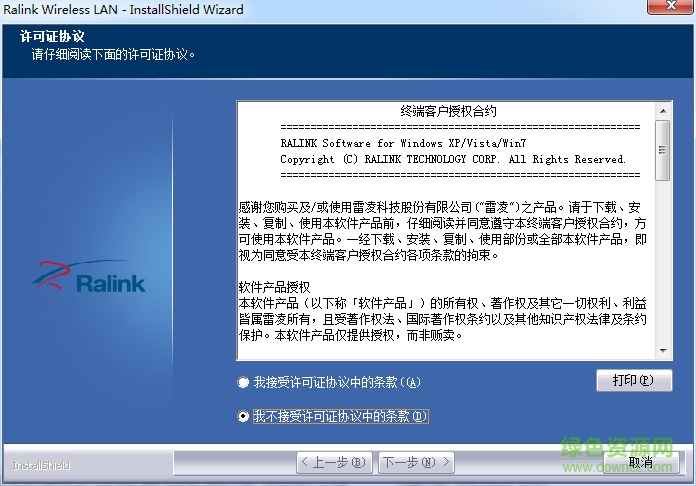Viewport: 696px width, 486px height.
Task: Click the Print (打印) button
Action: pos(634,380)
